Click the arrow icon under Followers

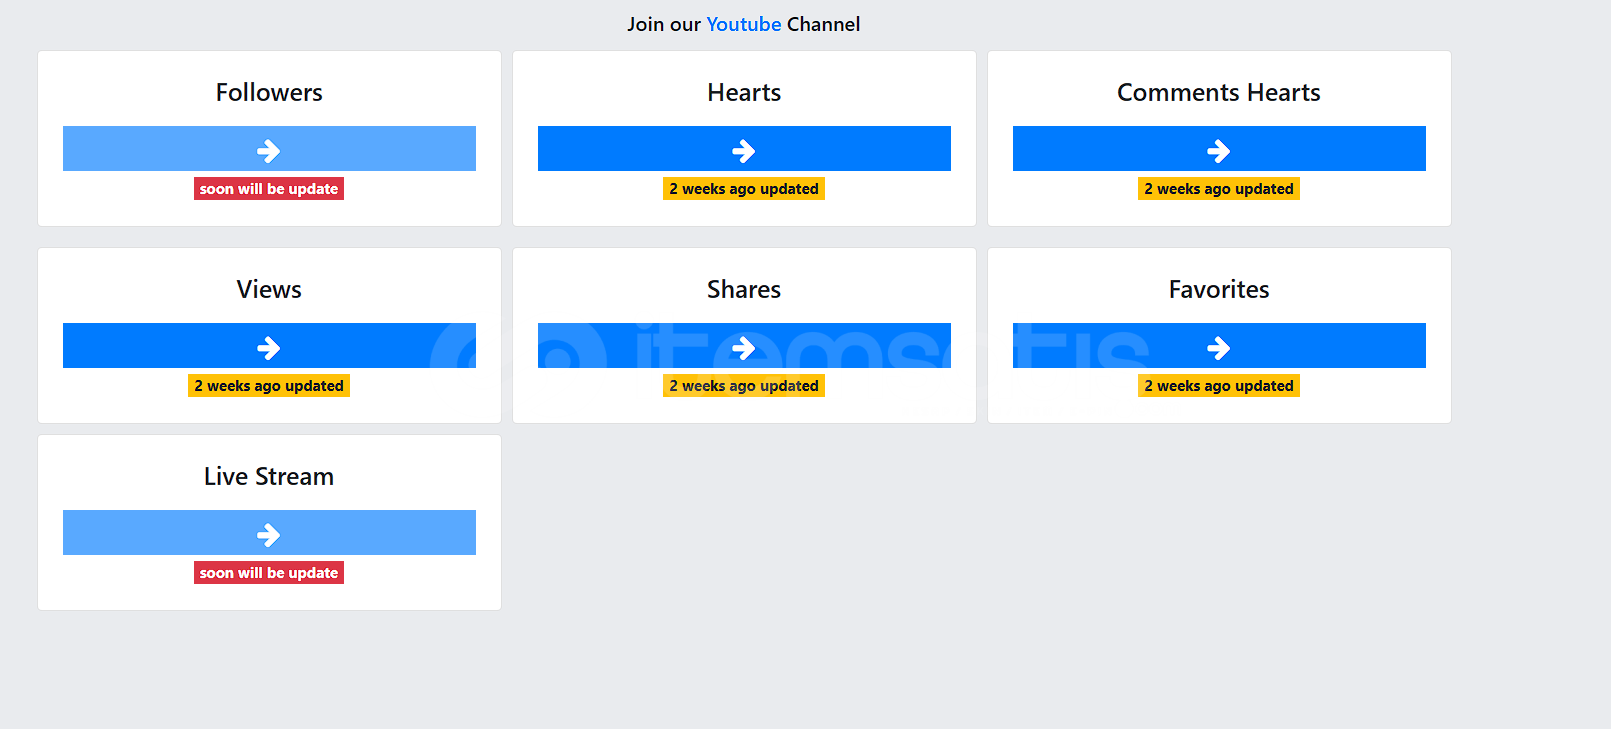pos(268,150)
